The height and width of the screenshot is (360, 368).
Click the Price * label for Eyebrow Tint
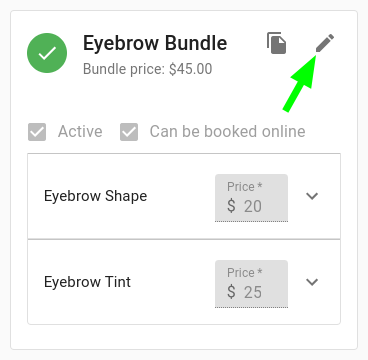tap(244, 273)
